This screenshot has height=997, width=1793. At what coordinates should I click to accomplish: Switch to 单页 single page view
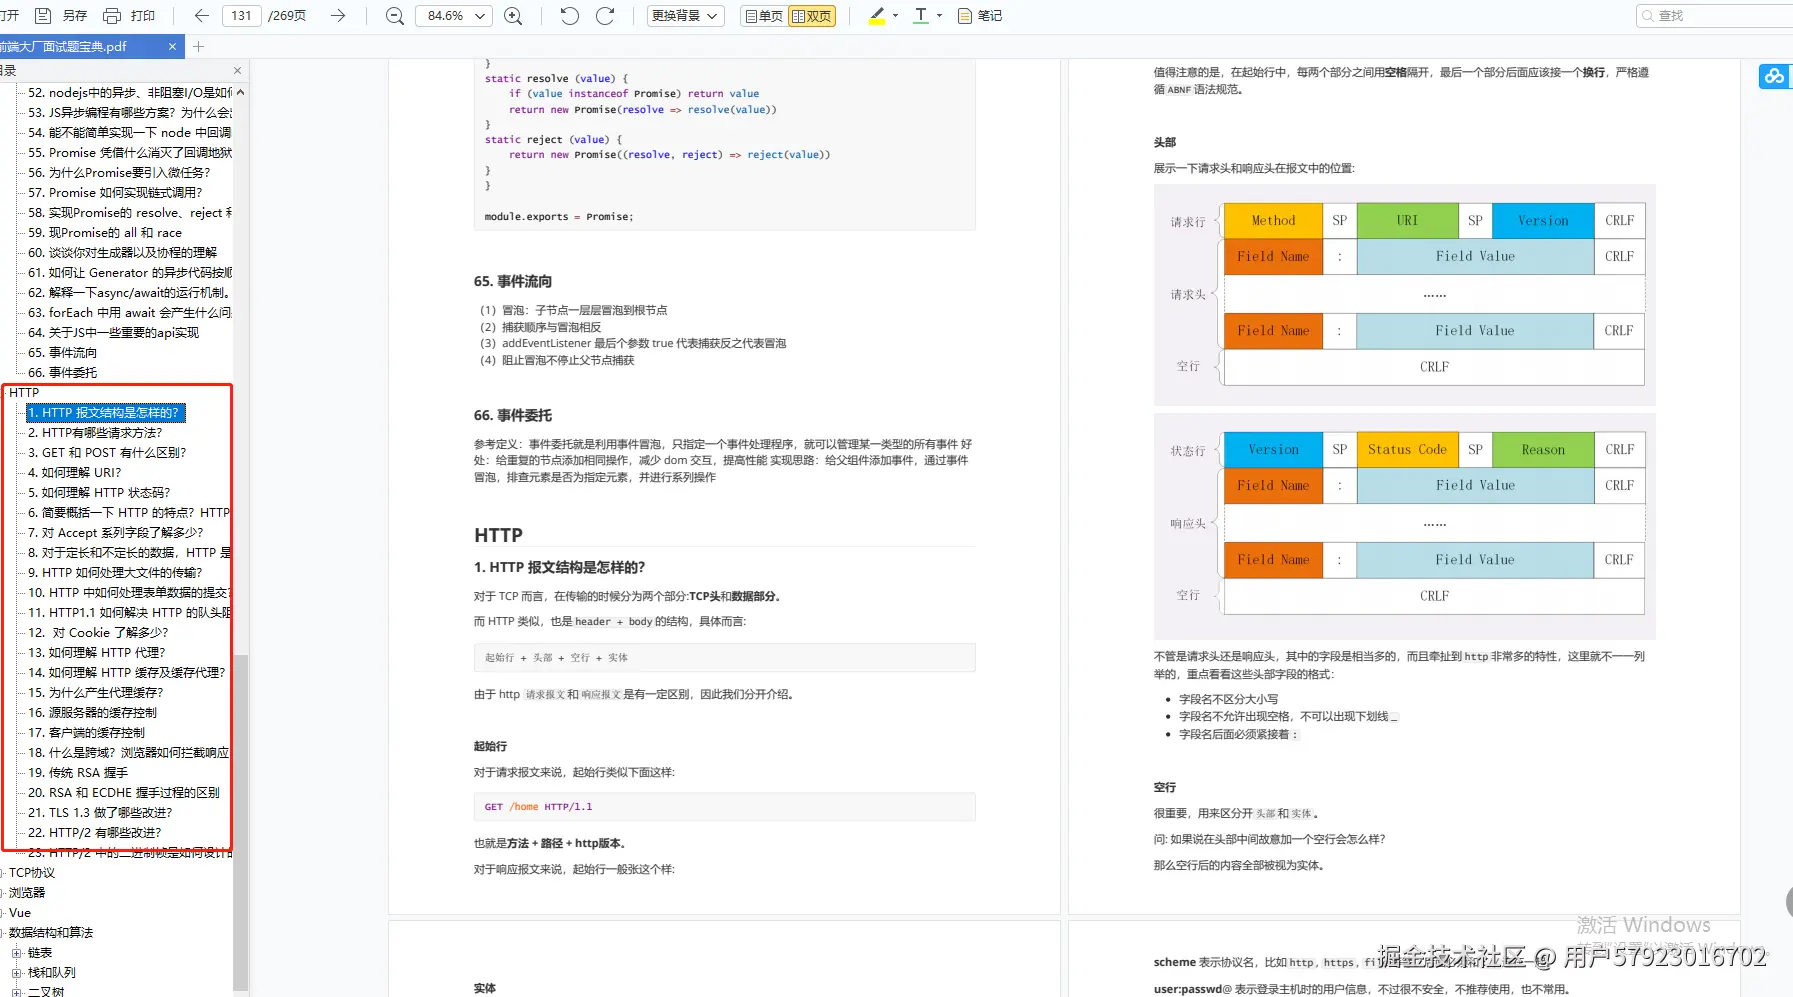(x=765, y=16)
